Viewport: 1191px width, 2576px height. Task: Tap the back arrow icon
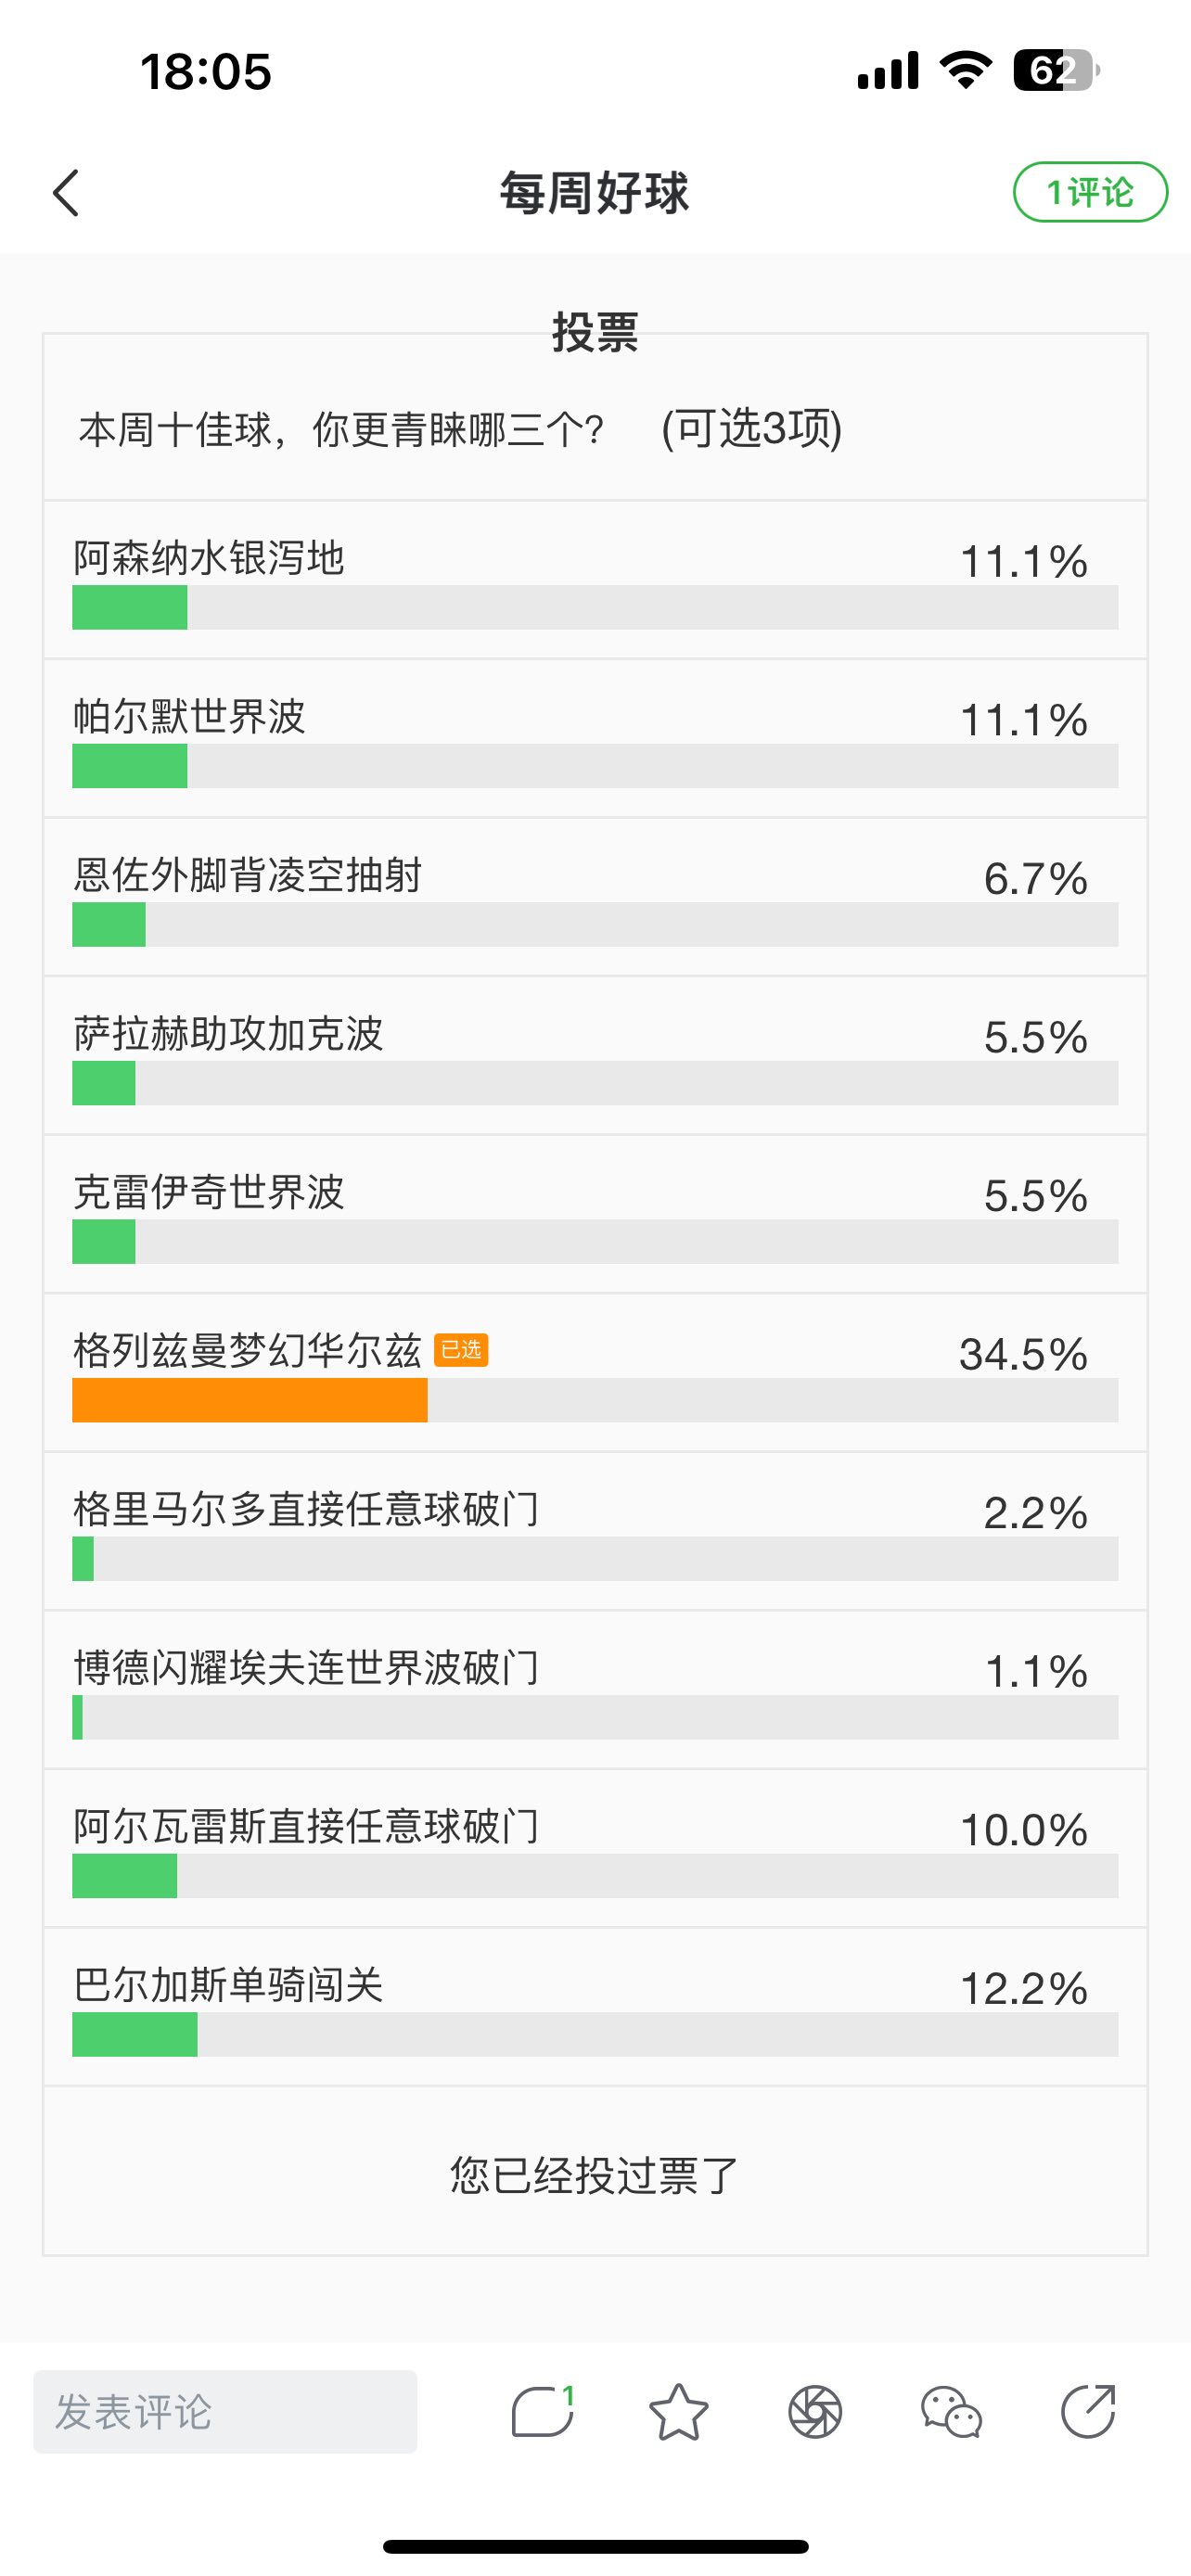tap(66, 192)
